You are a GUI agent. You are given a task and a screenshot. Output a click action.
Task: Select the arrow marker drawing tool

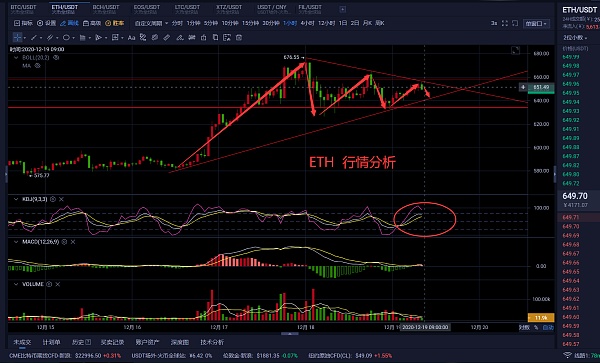click(x=98, y=37)
